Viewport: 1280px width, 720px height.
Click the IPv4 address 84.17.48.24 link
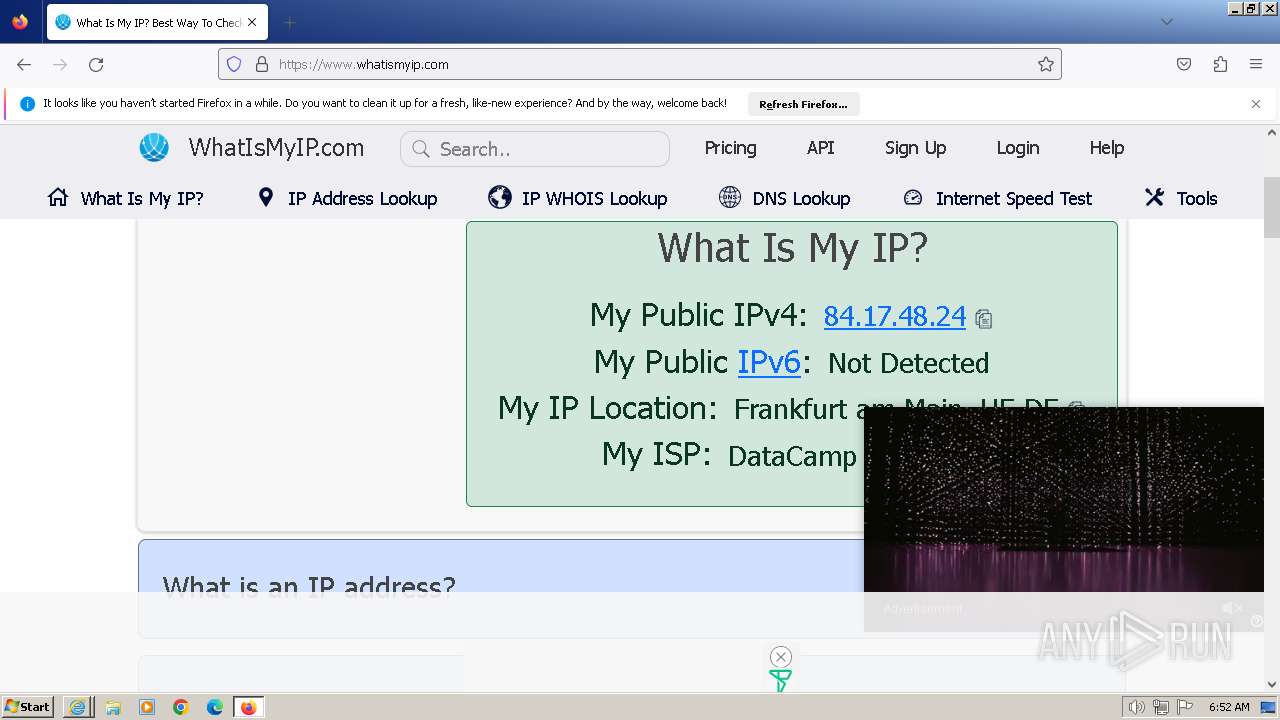[894, 316]
